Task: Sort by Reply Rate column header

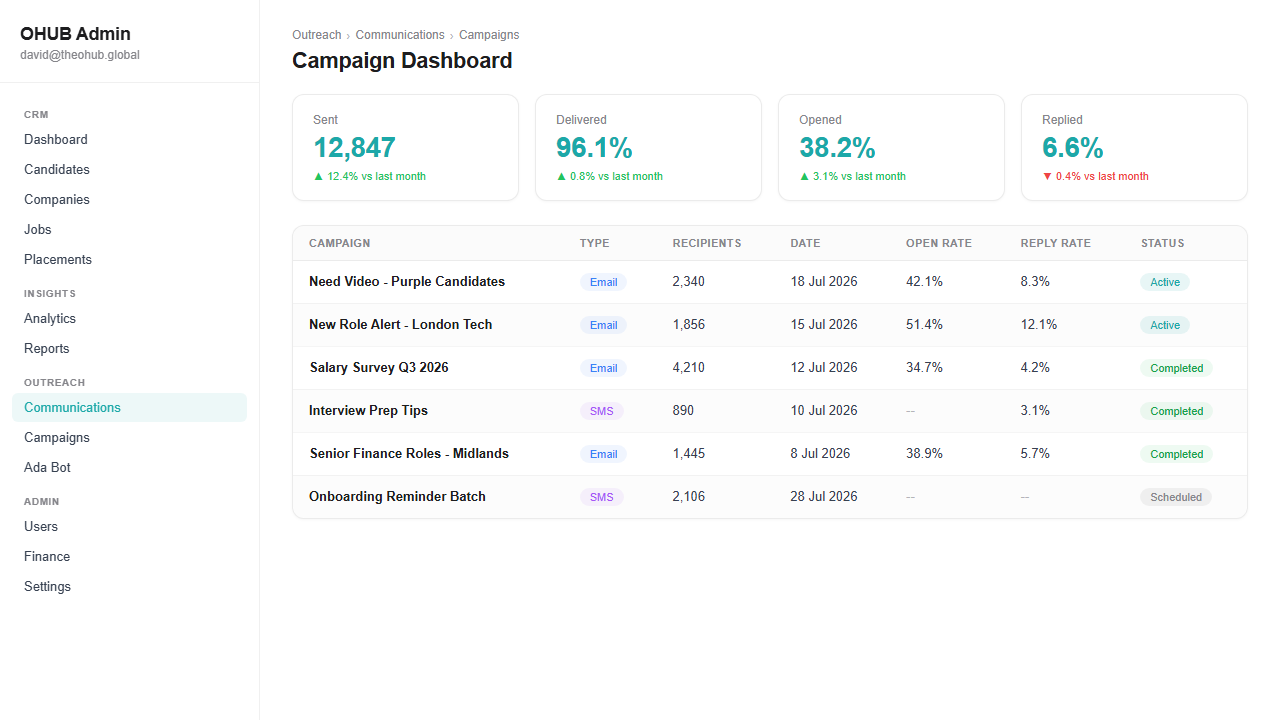Action: [x=1056, y=243]
